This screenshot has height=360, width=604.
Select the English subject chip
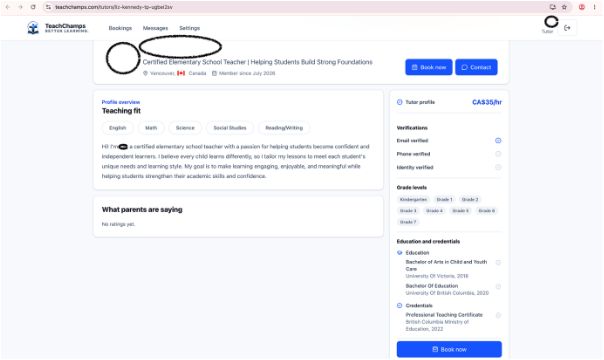click(117, 128)
